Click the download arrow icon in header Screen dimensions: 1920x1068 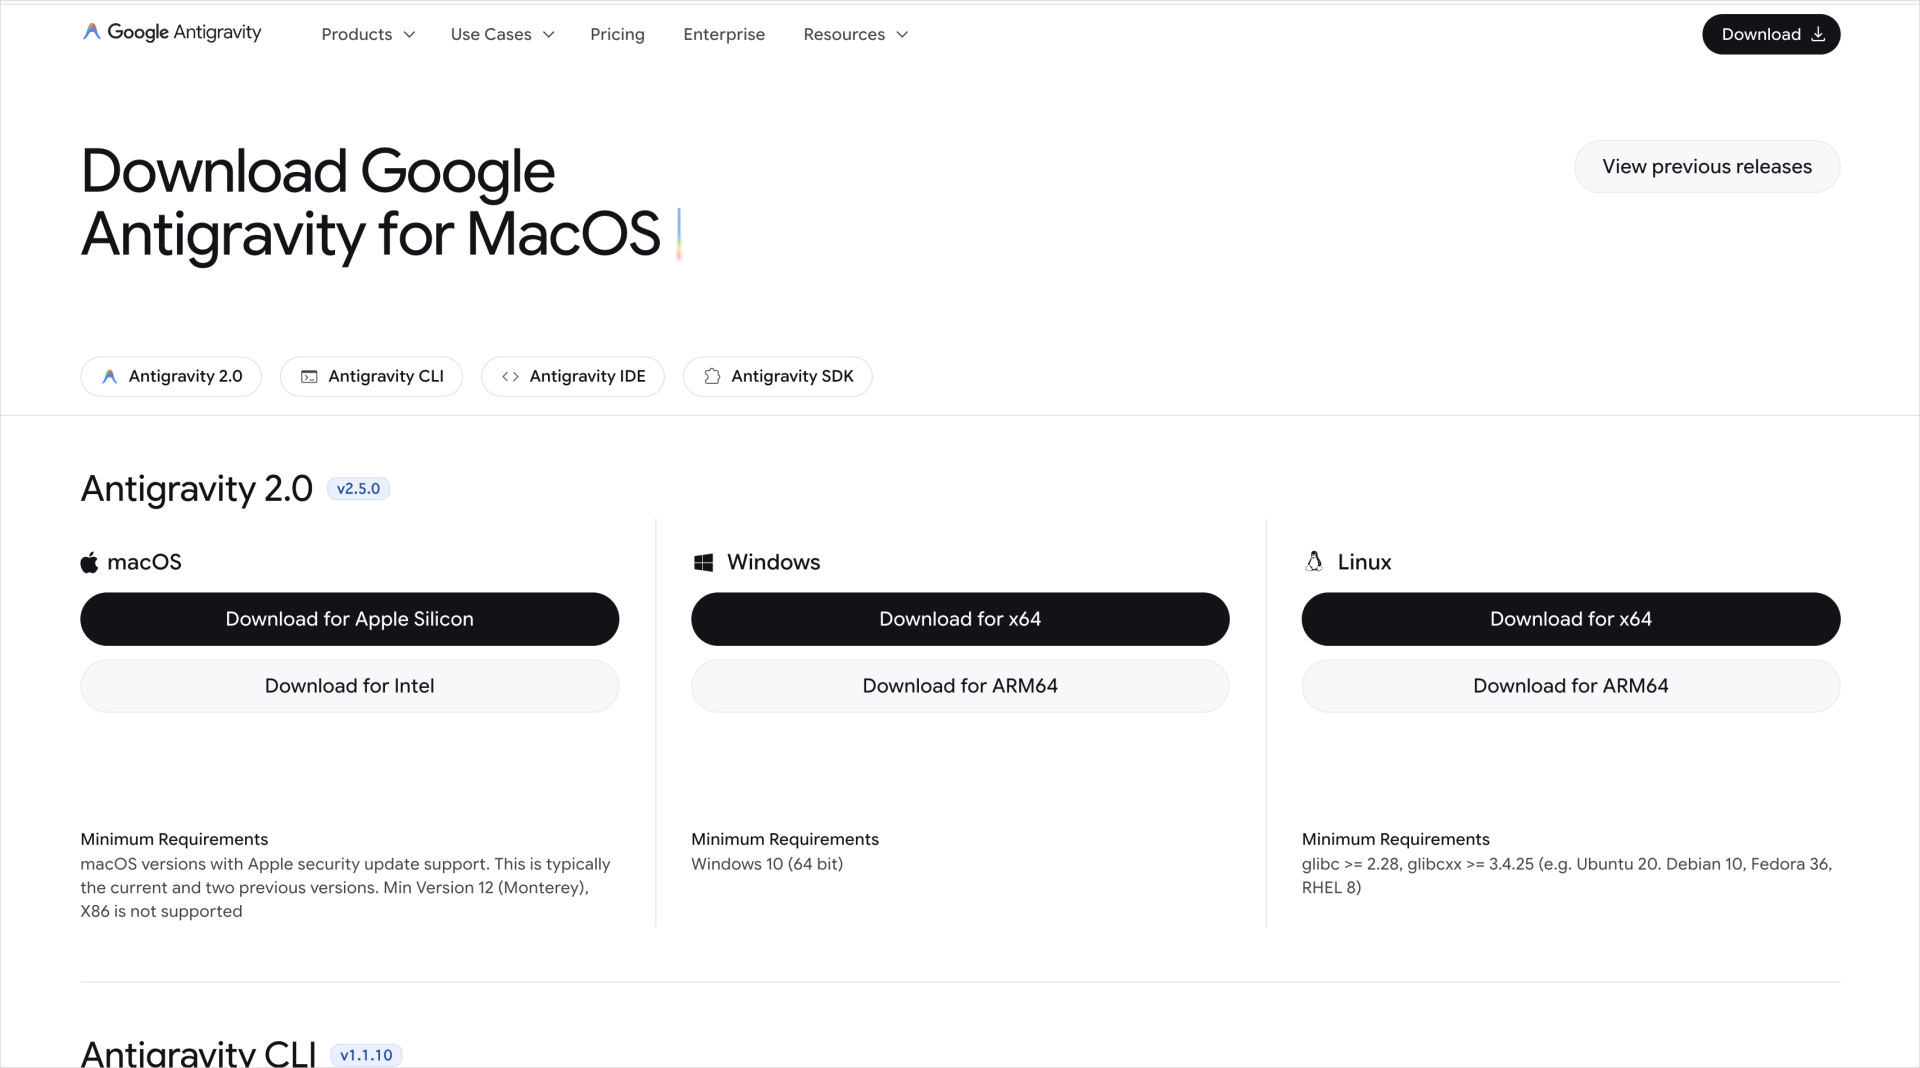(x=1818, y=34)
